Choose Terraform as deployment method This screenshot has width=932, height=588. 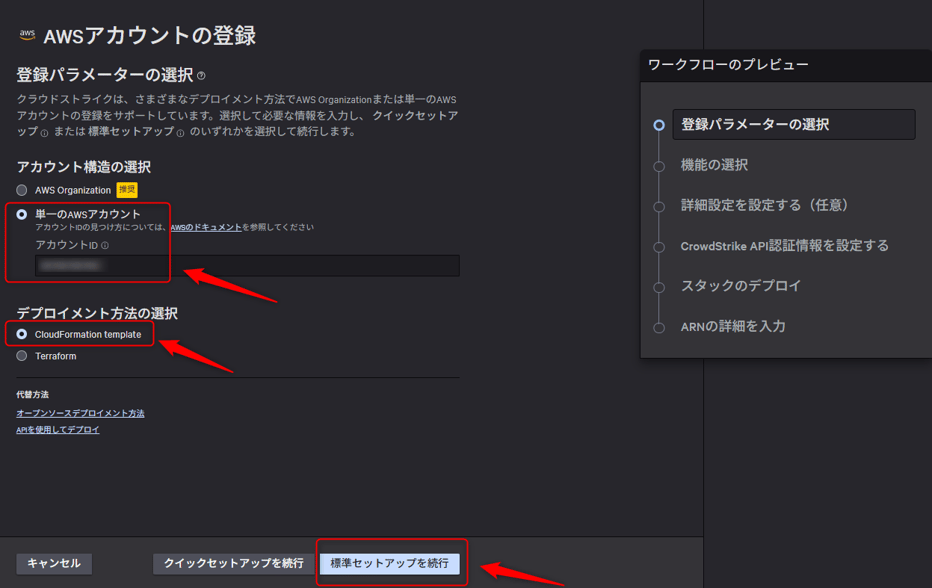click(22, 356)
